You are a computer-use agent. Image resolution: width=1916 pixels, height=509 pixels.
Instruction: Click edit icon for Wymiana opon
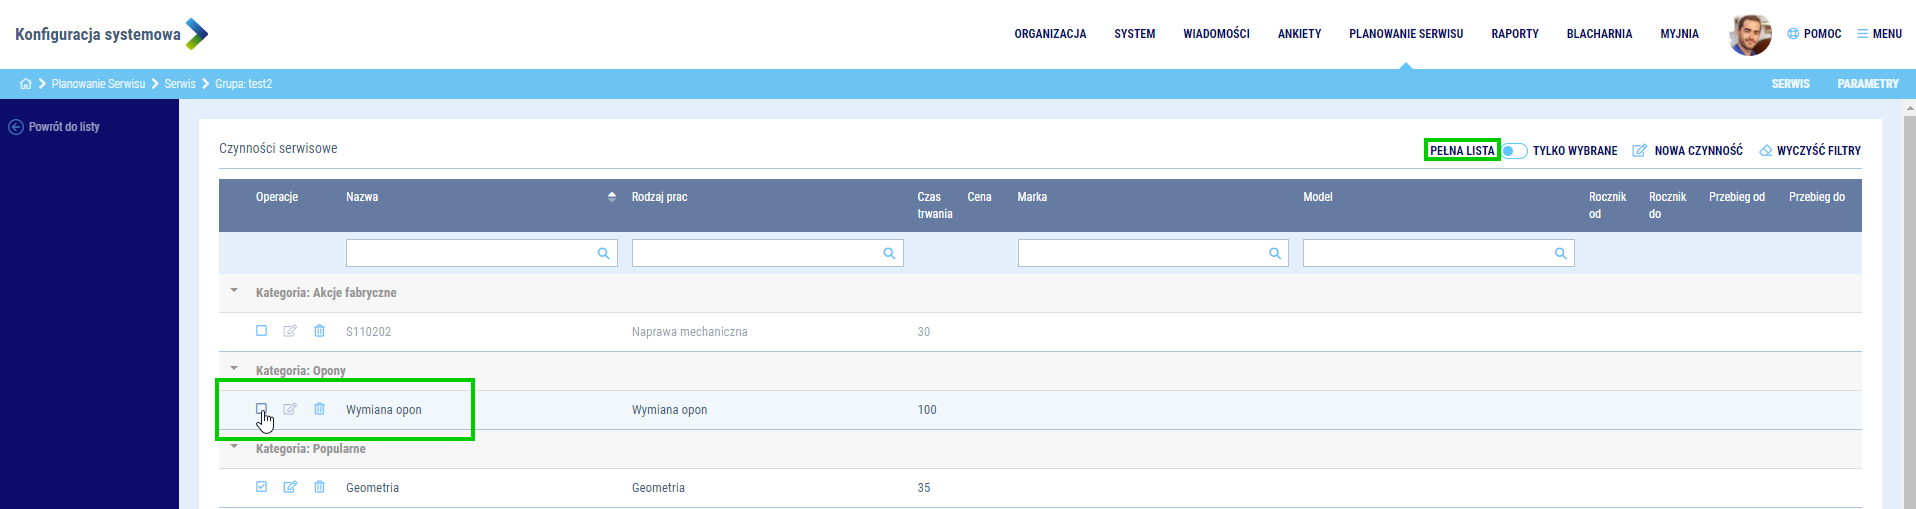(290, 409)
